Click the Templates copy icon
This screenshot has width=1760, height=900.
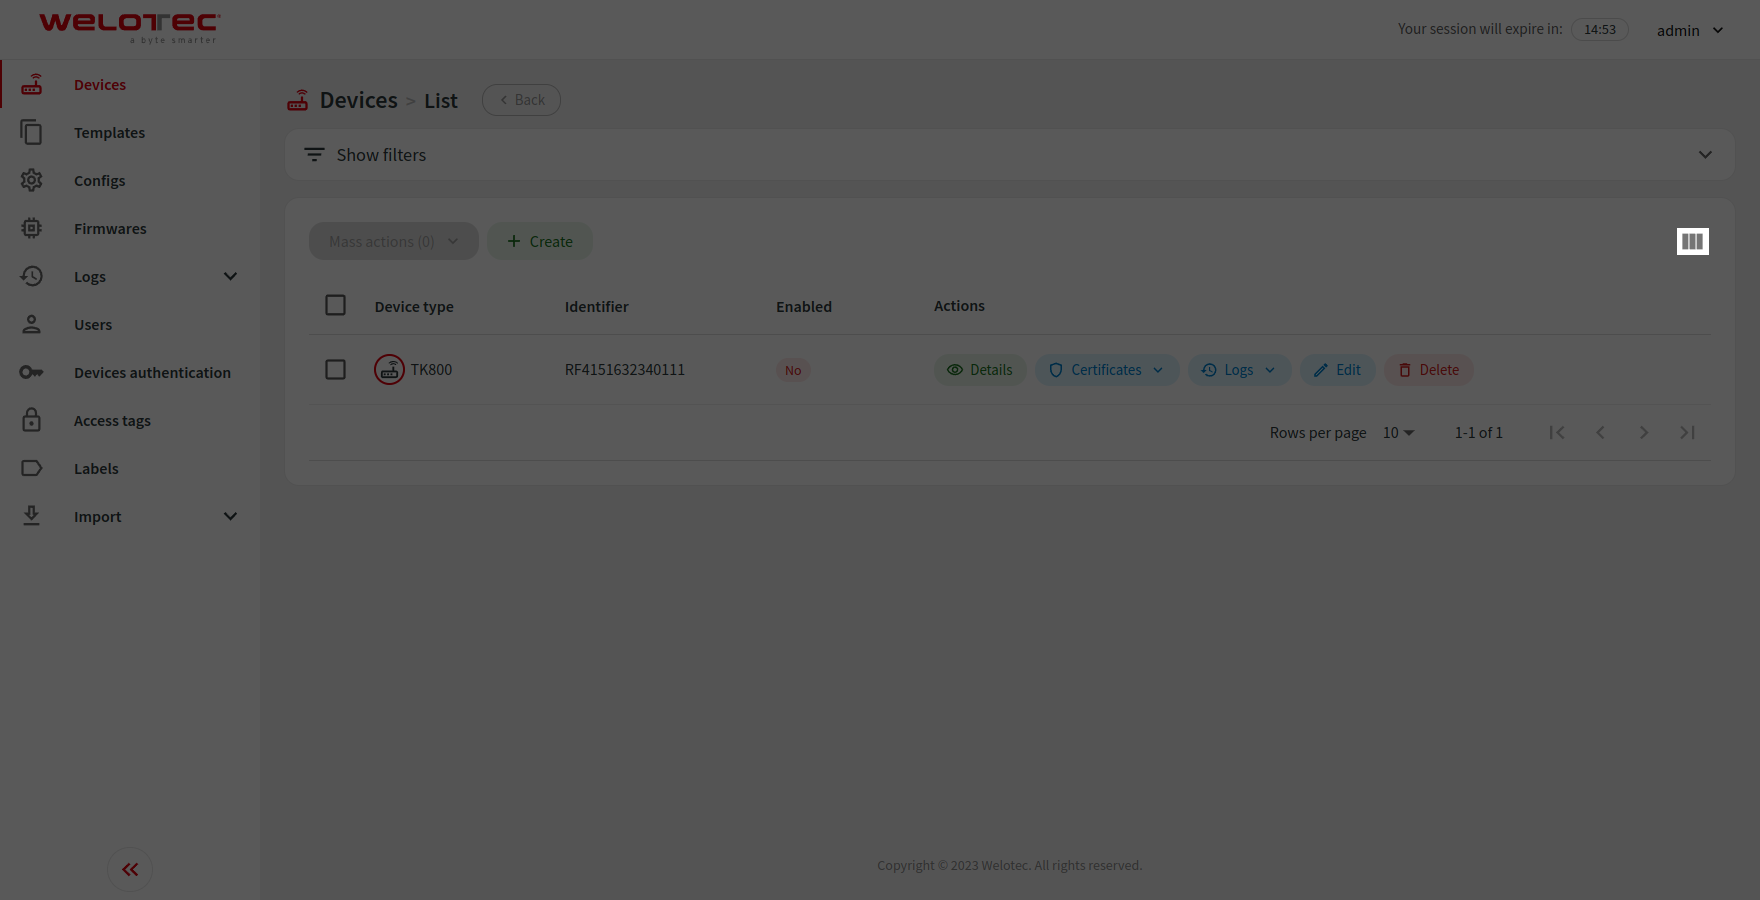click(32, 132)
